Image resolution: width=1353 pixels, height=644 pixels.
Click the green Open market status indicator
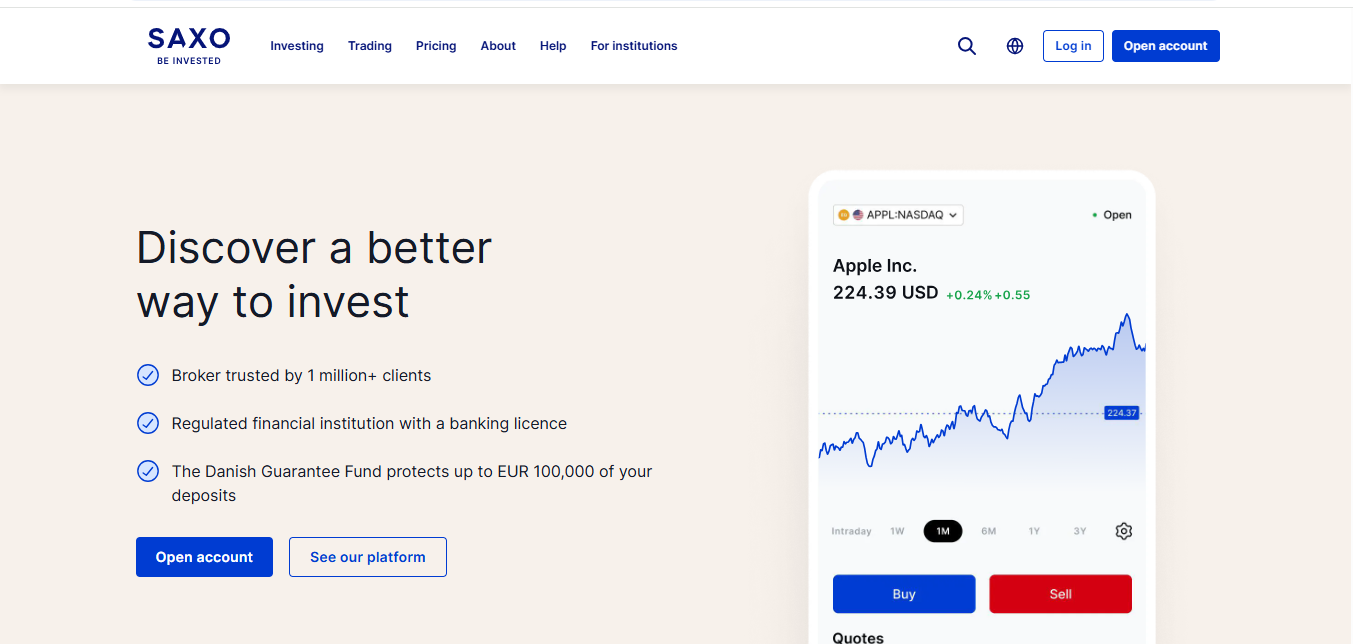tap(1111, 215)
